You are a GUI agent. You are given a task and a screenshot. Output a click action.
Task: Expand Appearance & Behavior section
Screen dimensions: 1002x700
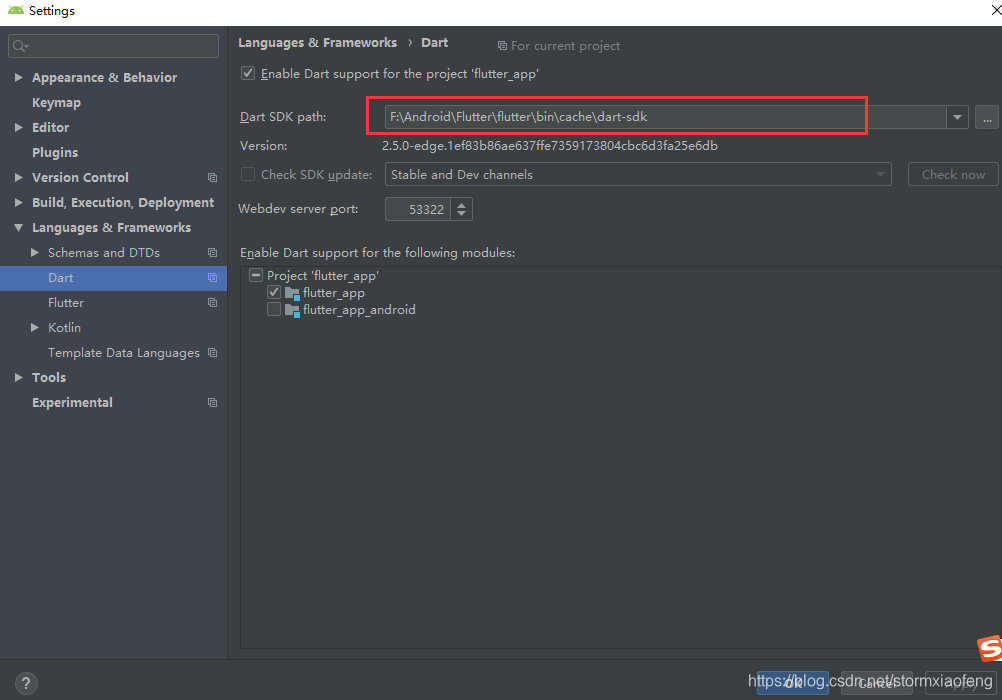coord(19,77)
